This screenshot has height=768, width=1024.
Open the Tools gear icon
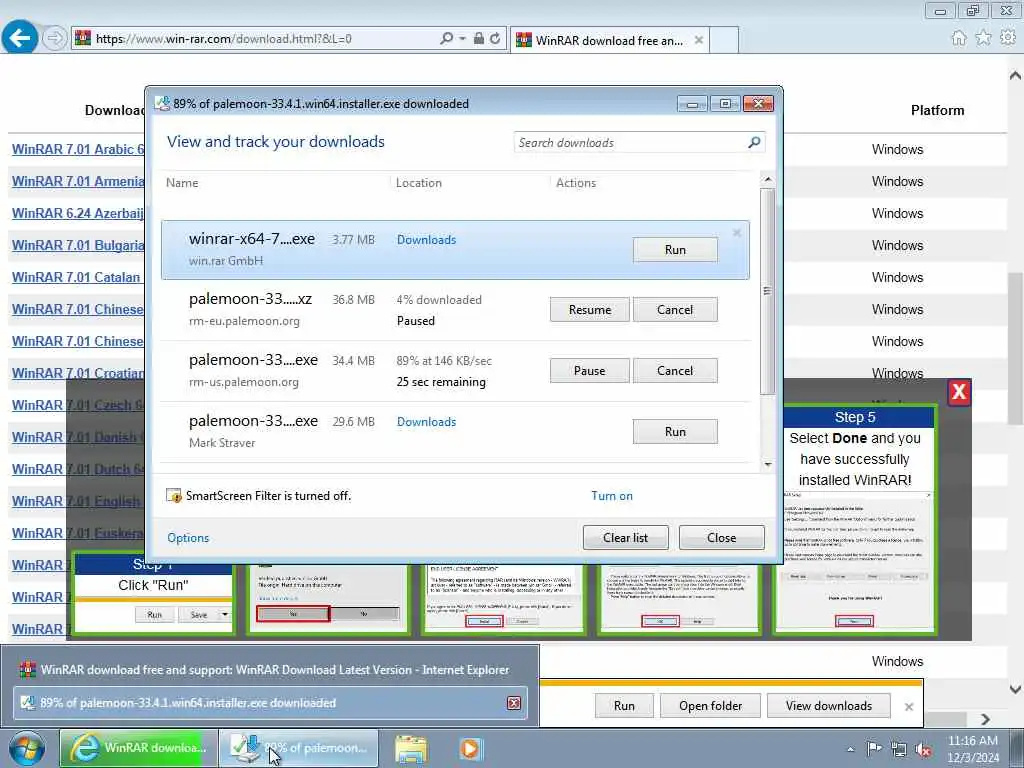point(1008,38)
